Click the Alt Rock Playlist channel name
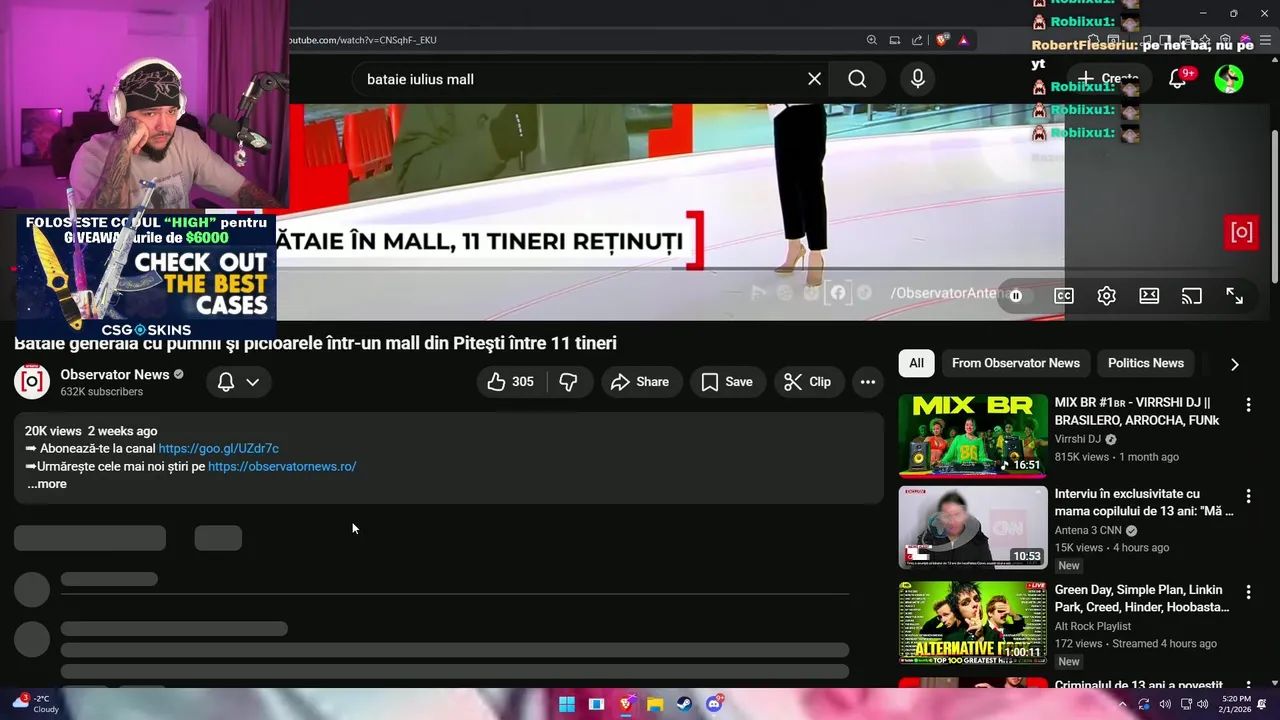Image resolution: width=1280 pixels, height=720 pixels. click(x=1093, y=627)
